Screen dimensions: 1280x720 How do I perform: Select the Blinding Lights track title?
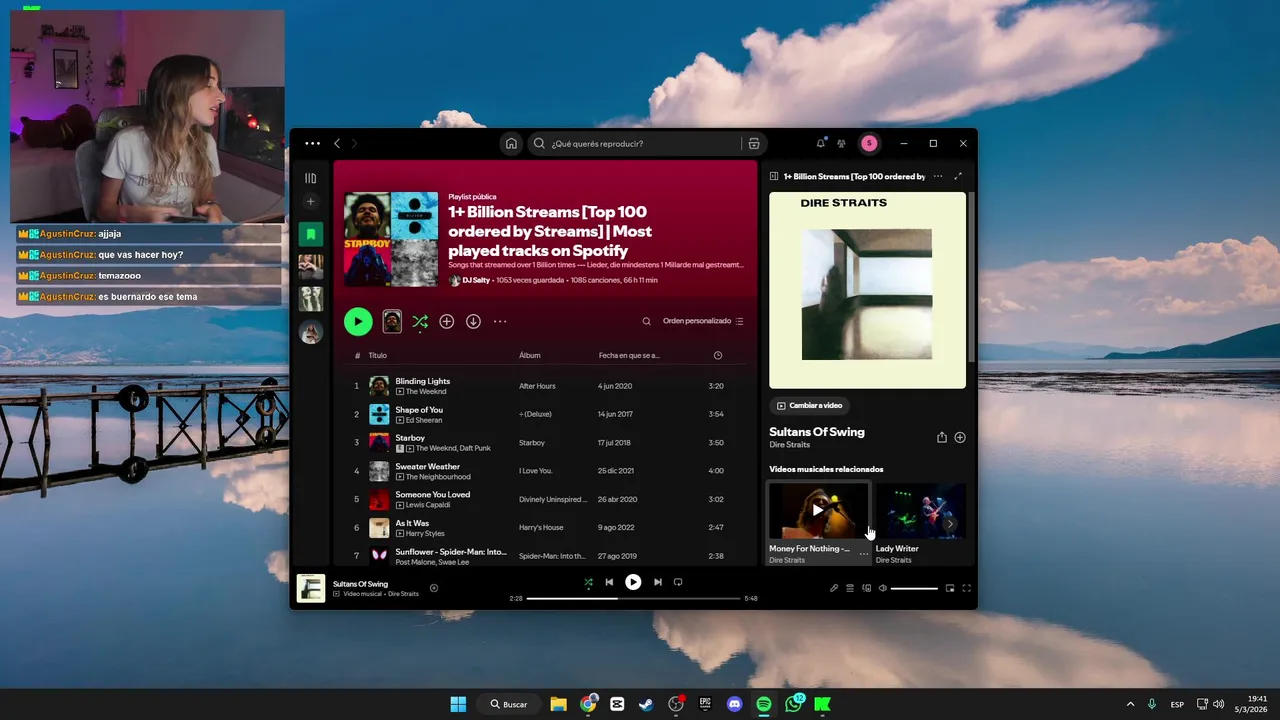pyautogui.click(x=422, y=381)
